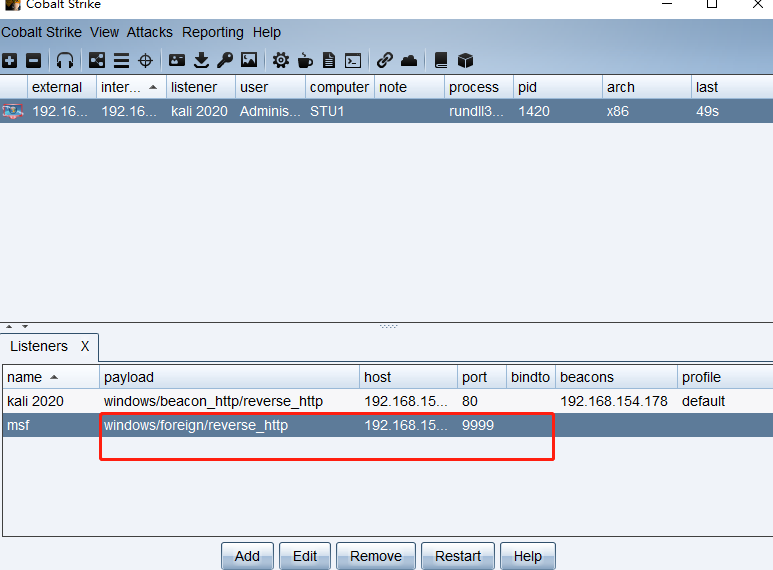This screenshot has height=570, width=773.
Task: Sort sessions by pid column header
Action: pos(558,87)
